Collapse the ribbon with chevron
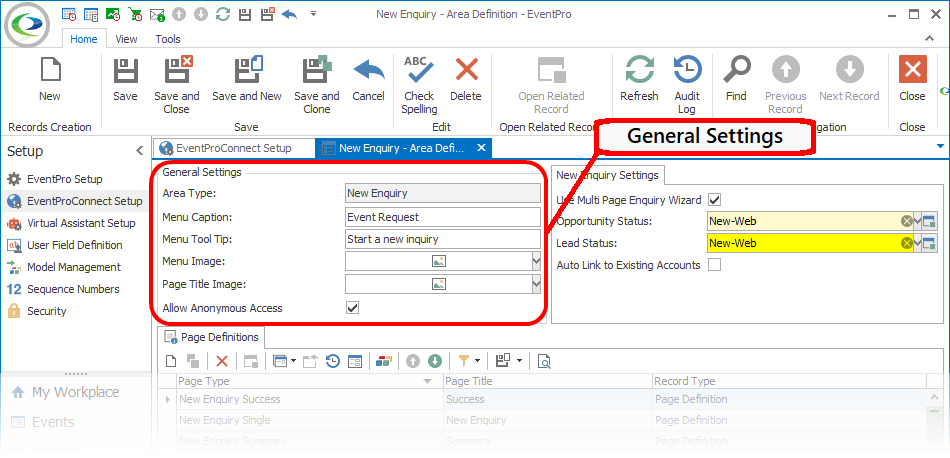 (929, 38)
